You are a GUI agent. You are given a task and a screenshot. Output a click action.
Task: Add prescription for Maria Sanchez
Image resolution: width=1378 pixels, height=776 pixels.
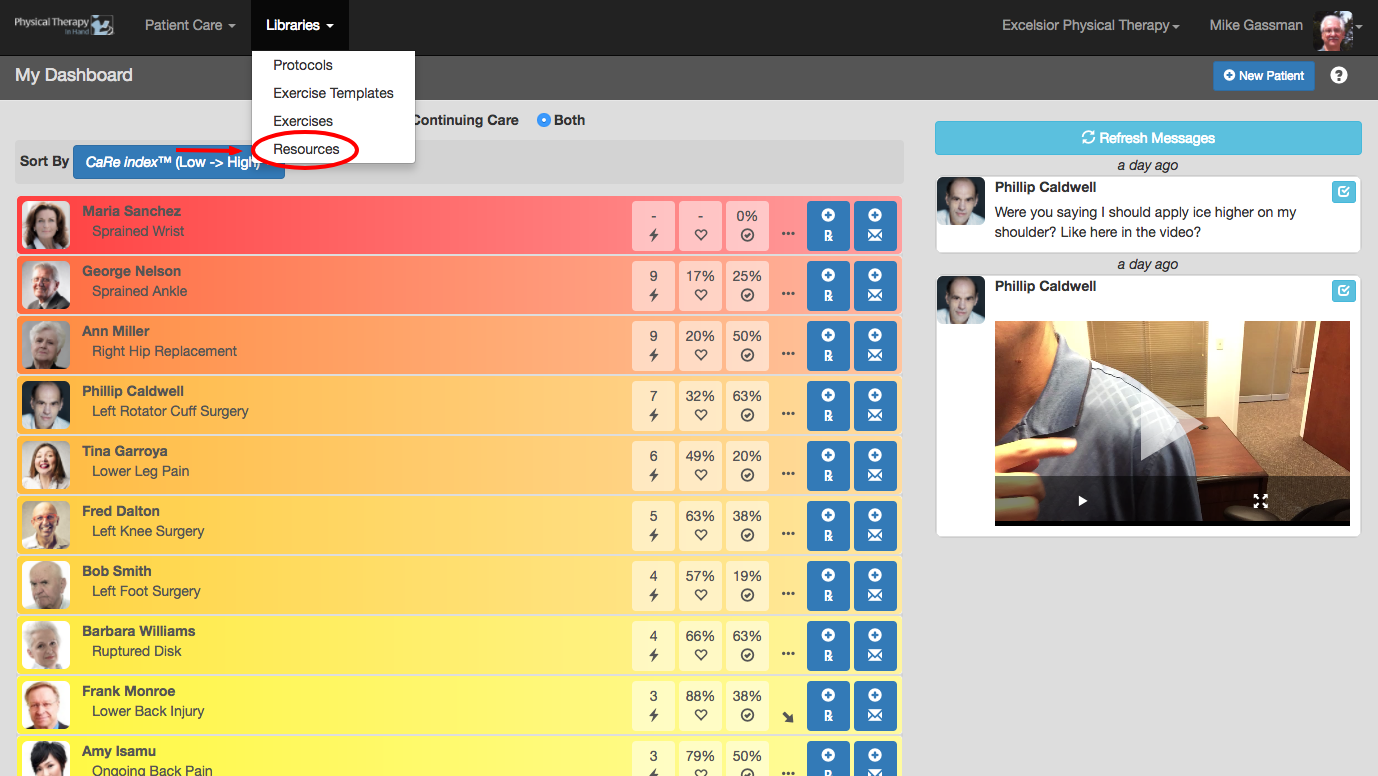click(x=828, y=225)
